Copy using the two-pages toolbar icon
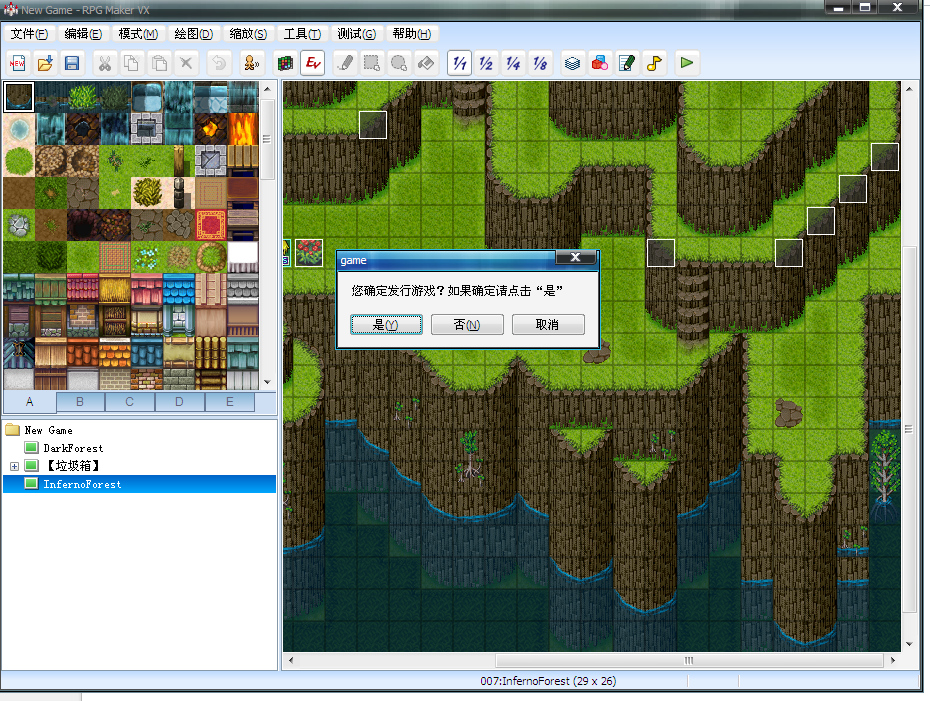The width and height of the screenshot is (930, 701). click(131, 63)
